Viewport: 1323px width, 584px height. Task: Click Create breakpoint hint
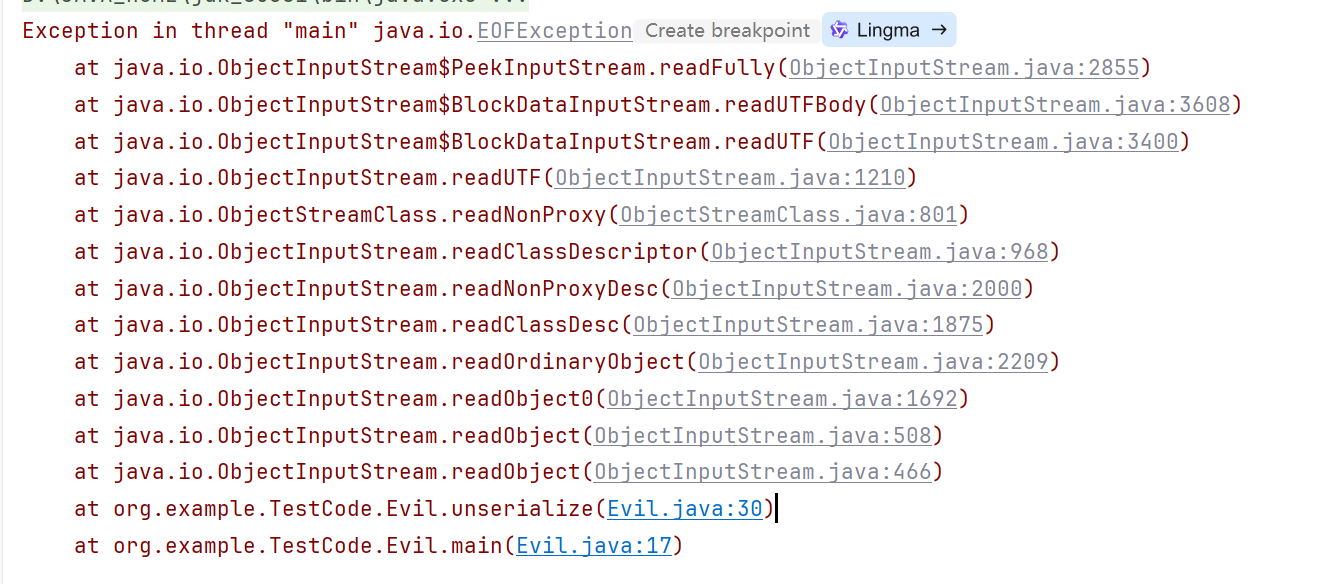tap(727, 30)
